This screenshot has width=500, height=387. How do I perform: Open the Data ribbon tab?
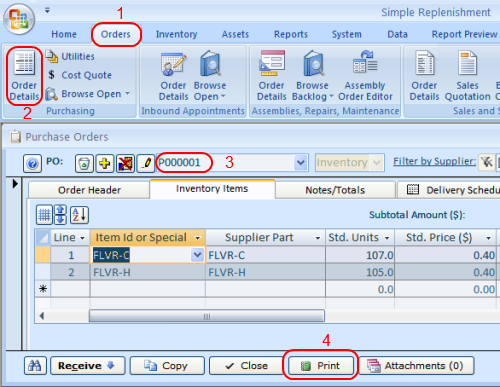tap(397, 34)
